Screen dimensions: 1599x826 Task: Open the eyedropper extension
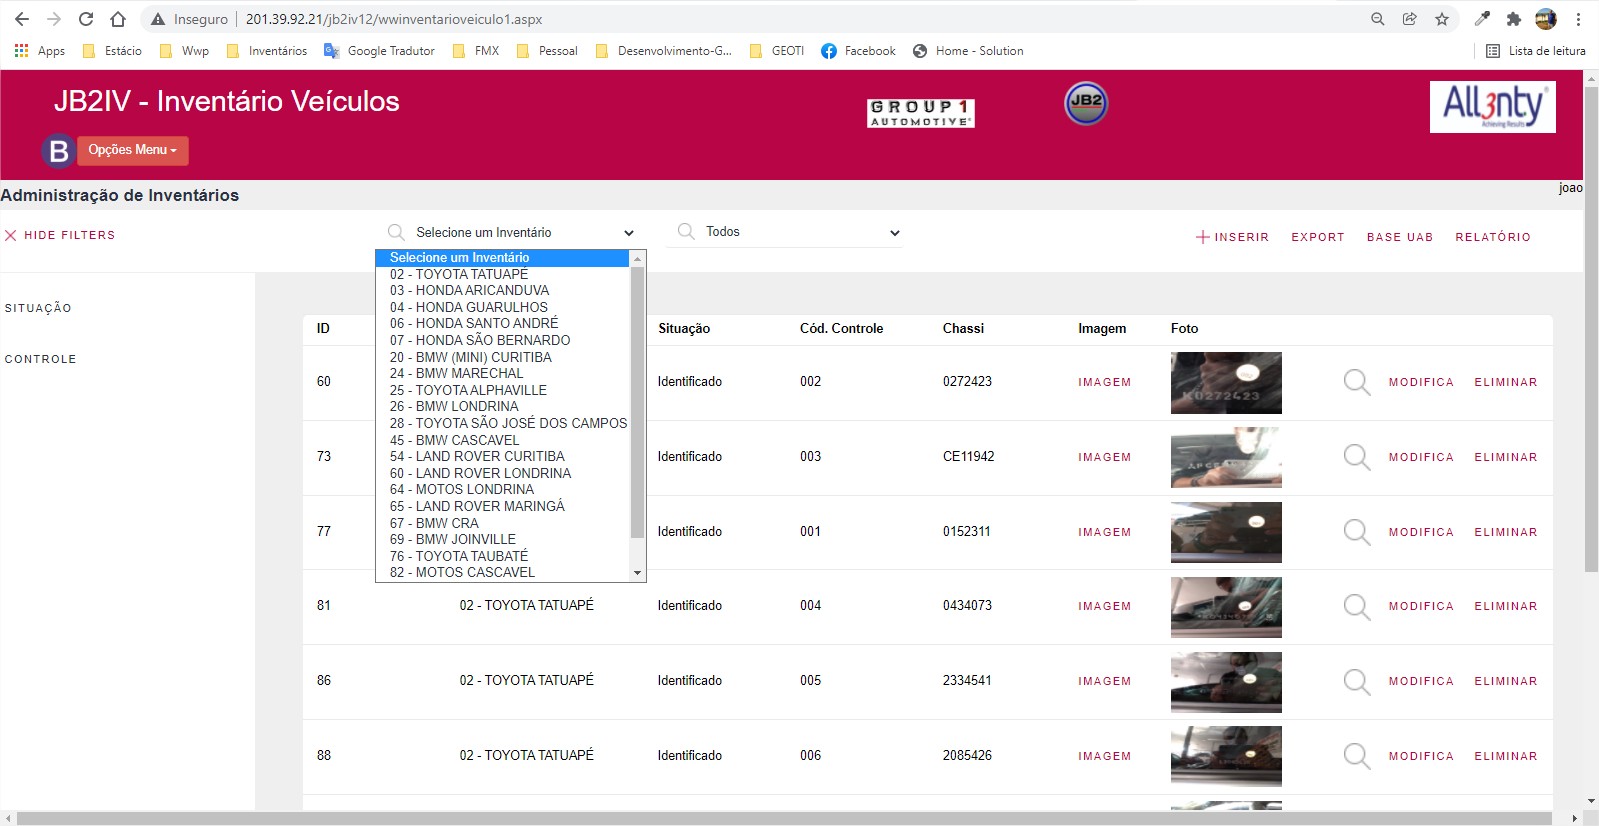[x=1483, y=19]
